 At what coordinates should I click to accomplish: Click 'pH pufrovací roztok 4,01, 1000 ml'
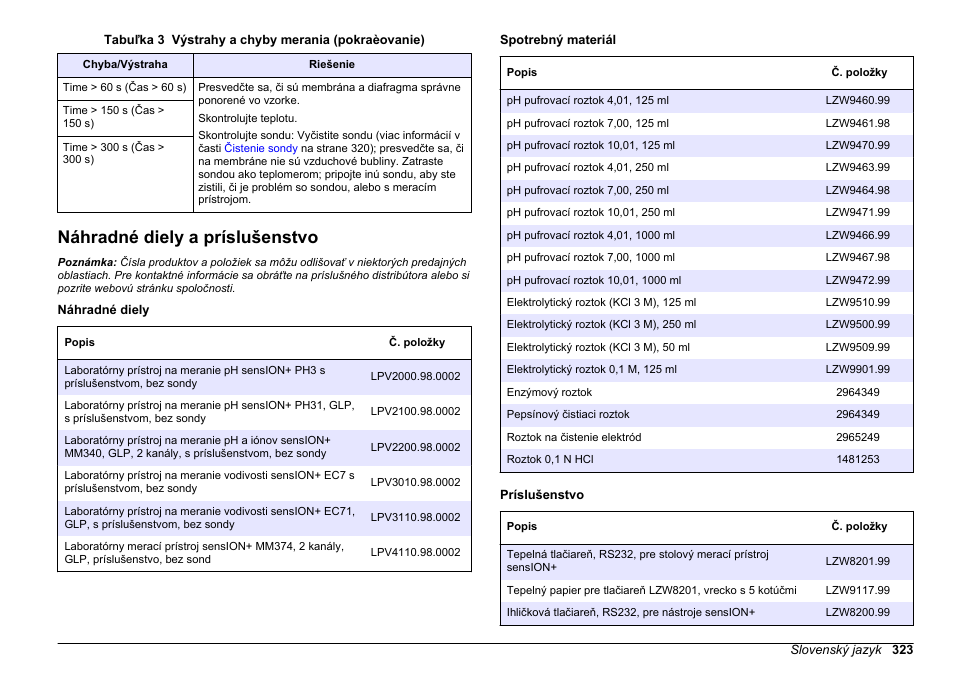[x=591, y=235]
